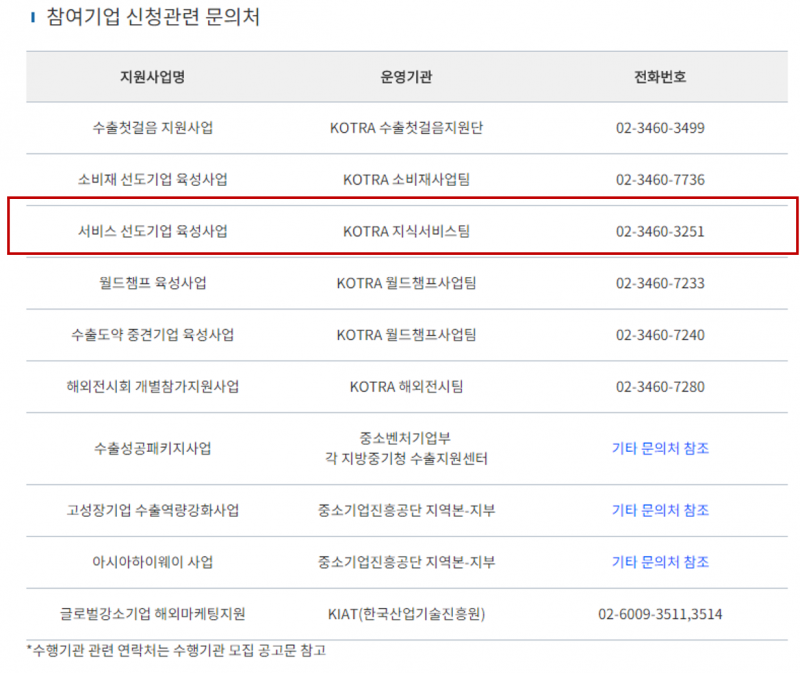Click phone number 02-3460-7280

pos(660,387)
